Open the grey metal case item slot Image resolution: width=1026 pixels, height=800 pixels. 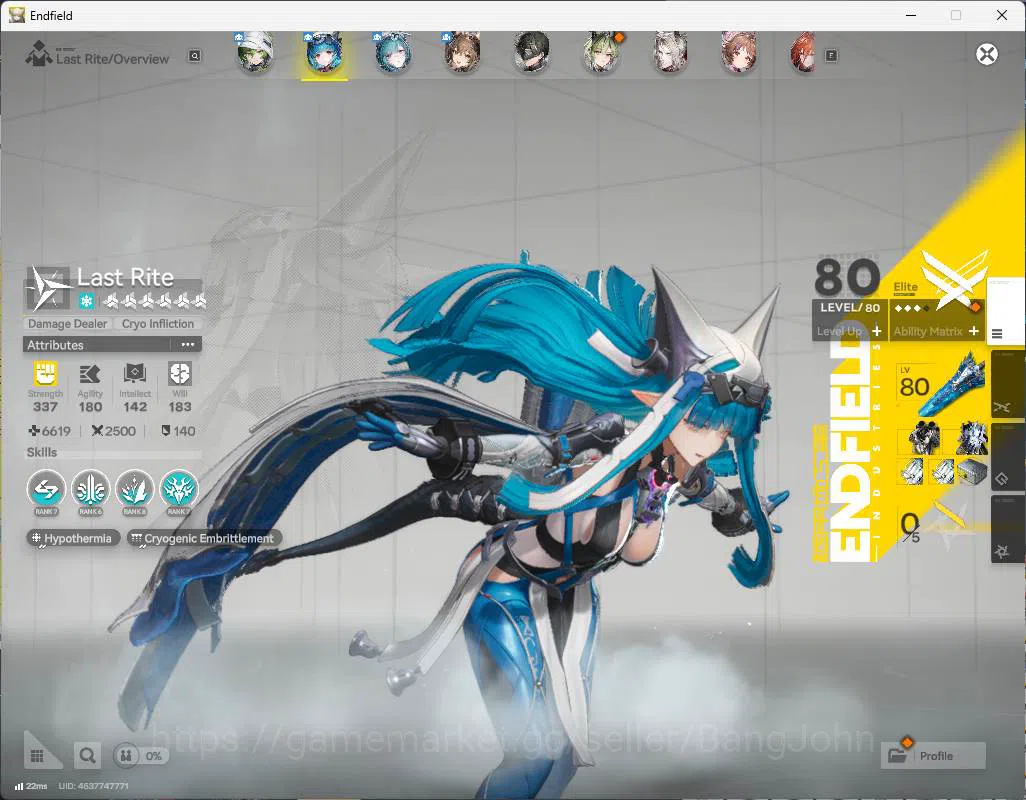[x=972, y=471]
